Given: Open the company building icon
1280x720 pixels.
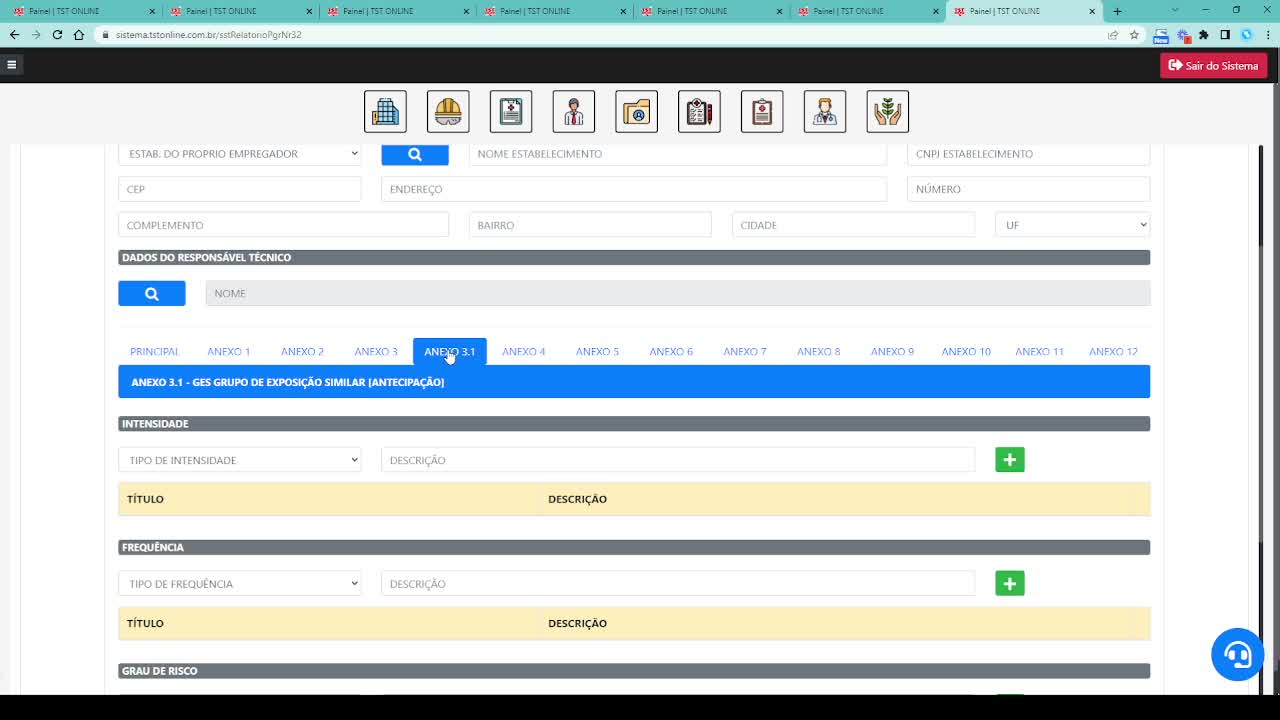Looking at the screenshot, I should tap(385, 112).
